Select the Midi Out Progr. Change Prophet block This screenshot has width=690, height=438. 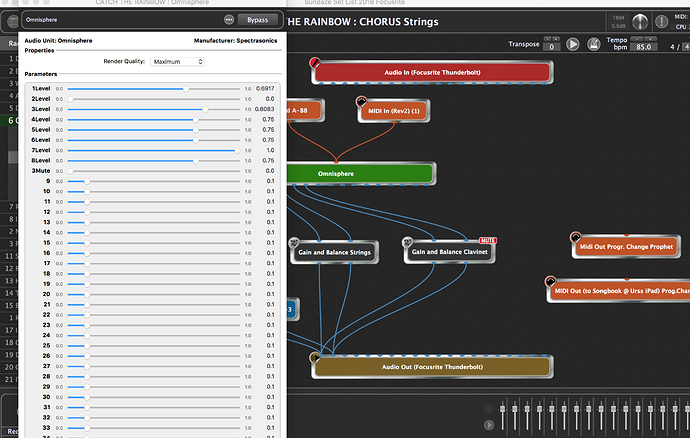[x=626, y=247]
